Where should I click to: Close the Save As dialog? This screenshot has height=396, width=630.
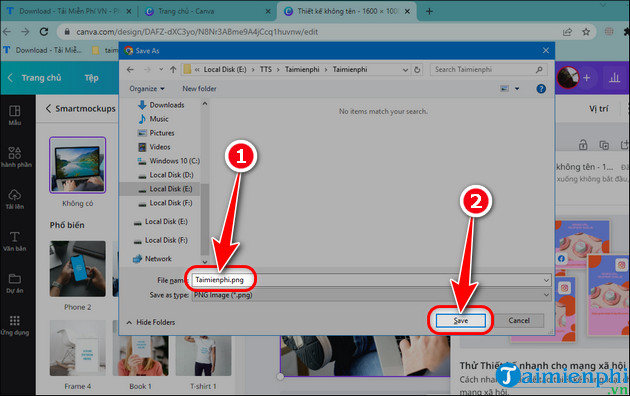pyautogui.click(x=545, y=51)
